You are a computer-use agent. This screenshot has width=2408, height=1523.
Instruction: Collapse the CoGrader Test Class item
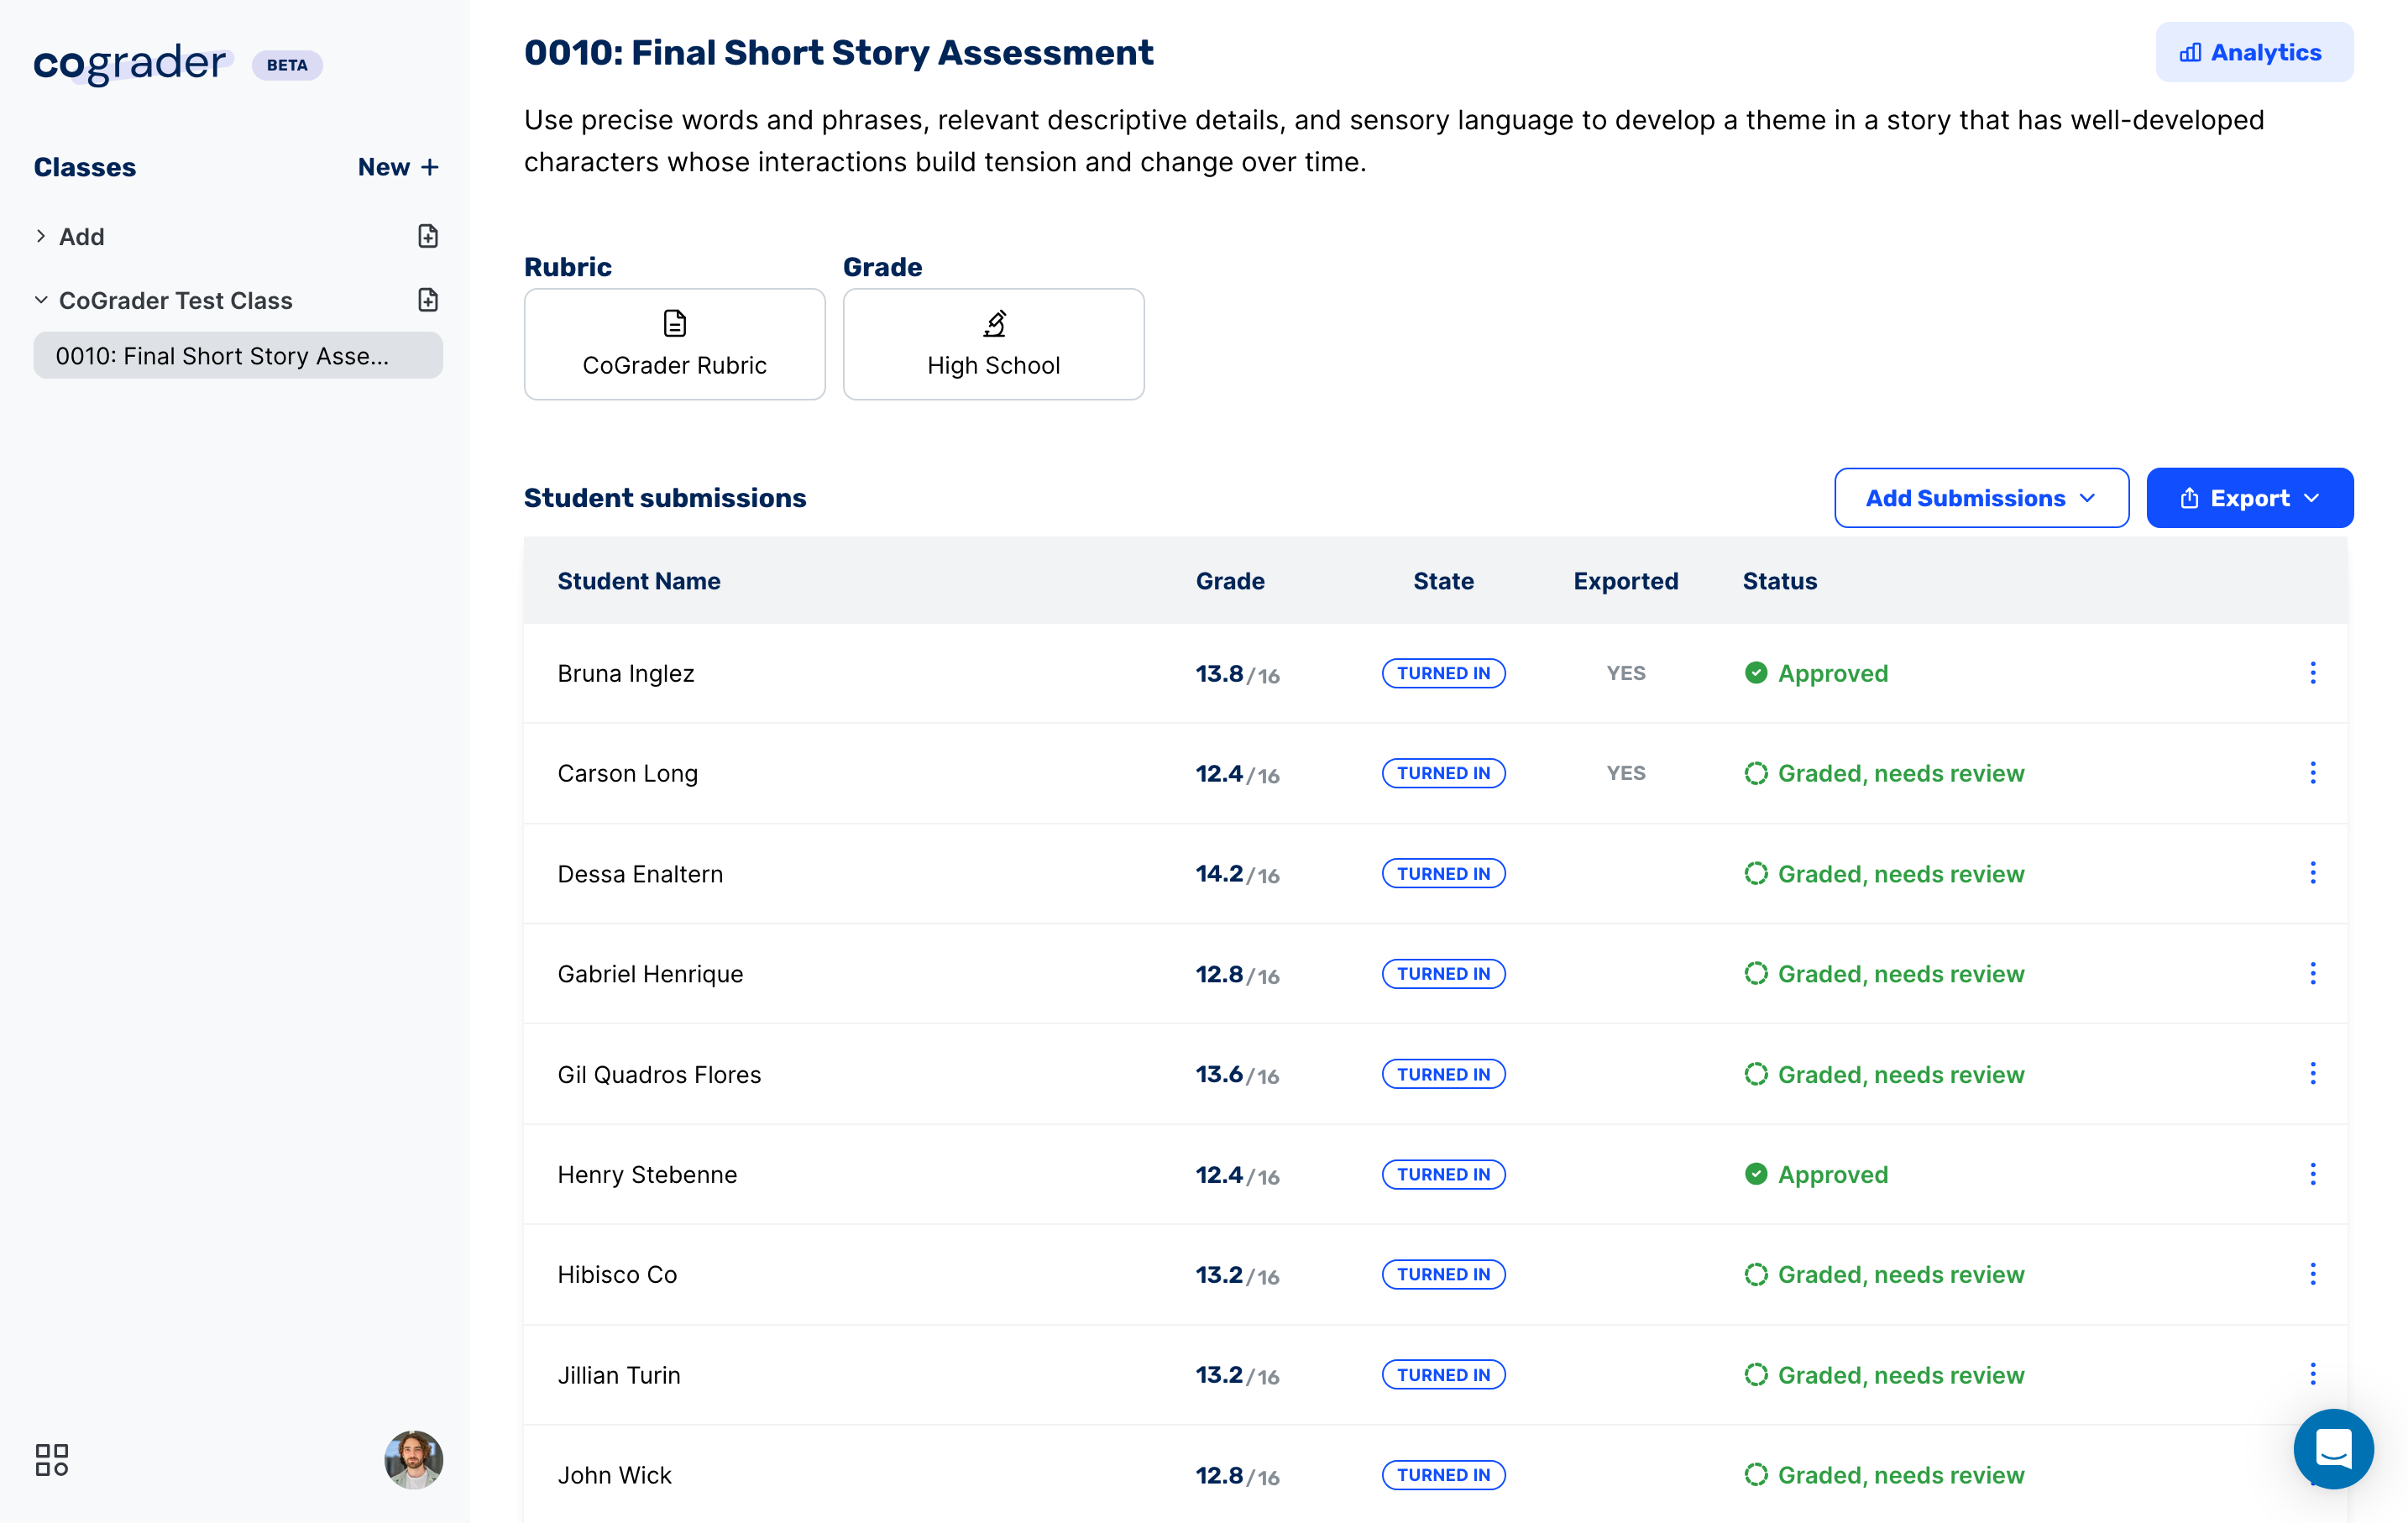(x=41, y=300)
